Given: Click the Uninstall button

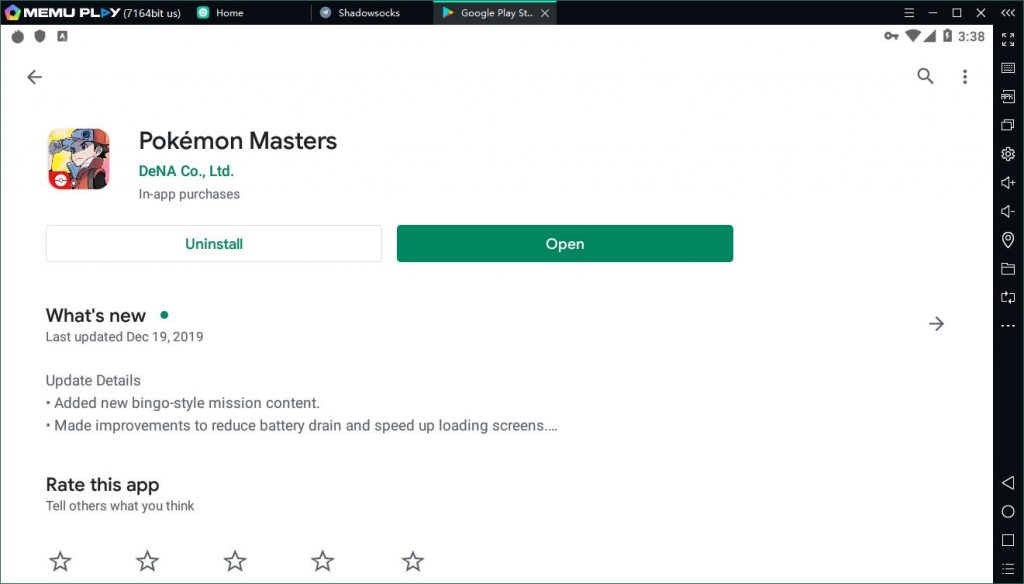Looking at the screenshot, I should (214, 244).
